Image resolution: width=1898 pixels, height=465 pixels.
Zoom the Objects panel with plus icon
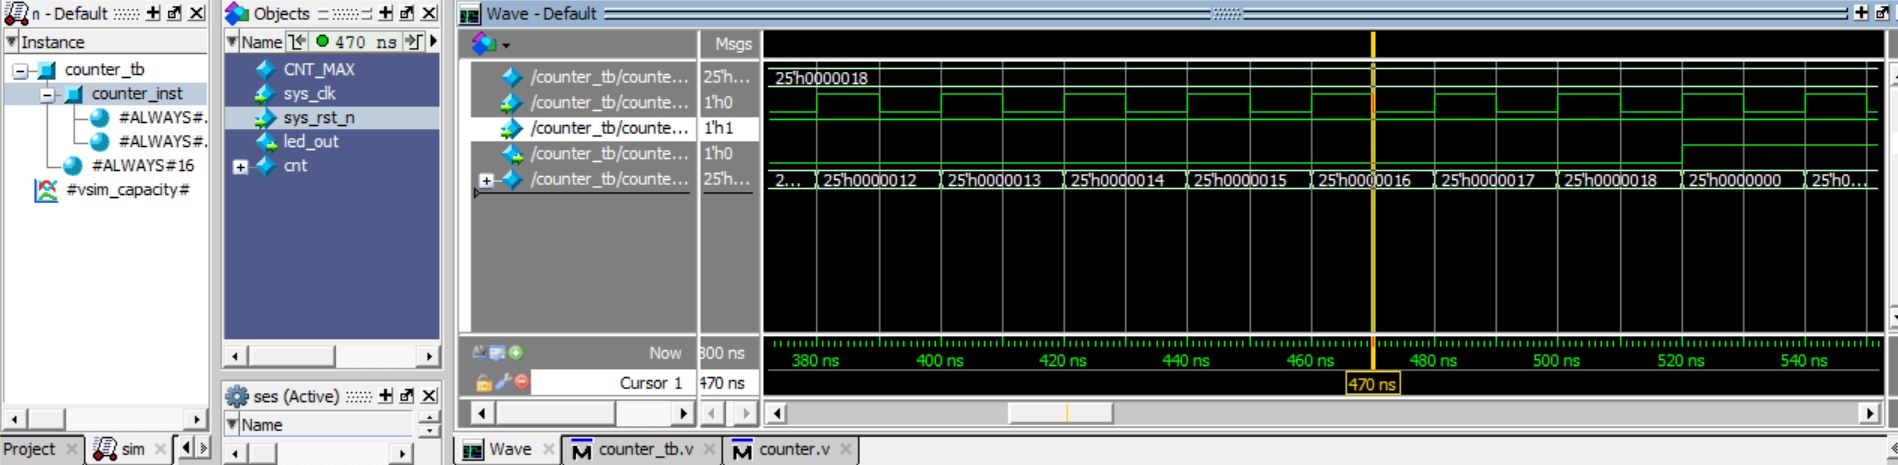[385, 13]
